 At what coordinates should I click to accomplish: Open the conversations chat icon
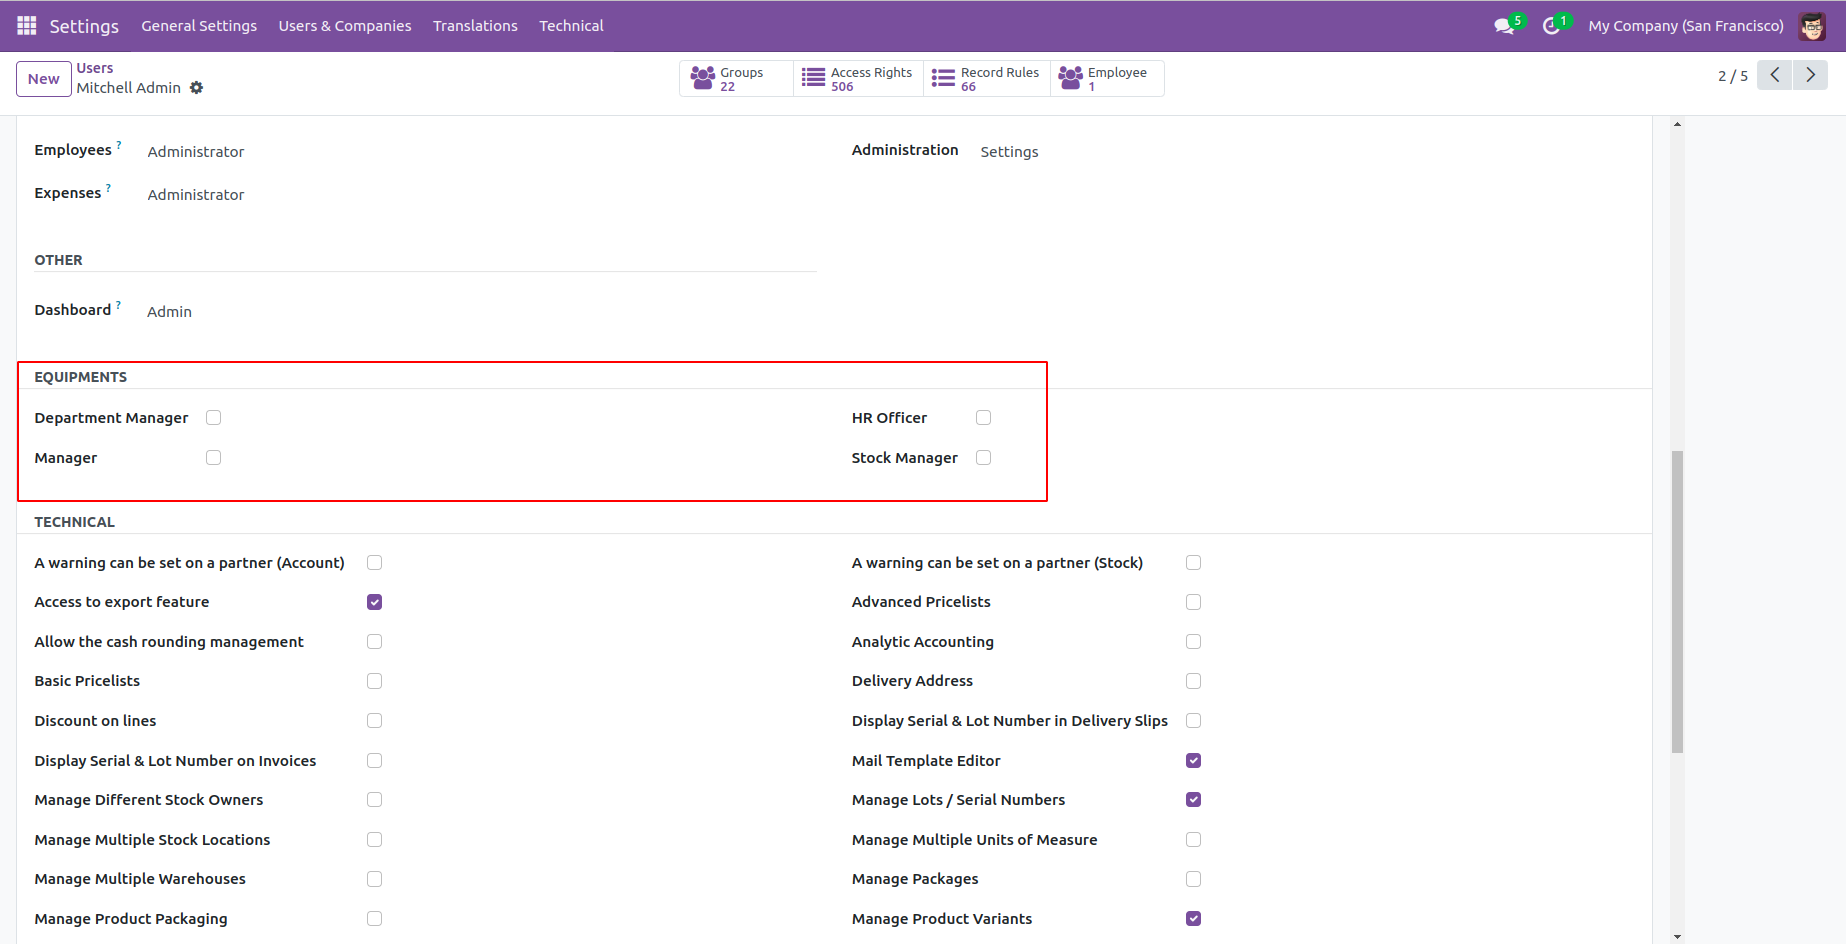[1504, 26]
